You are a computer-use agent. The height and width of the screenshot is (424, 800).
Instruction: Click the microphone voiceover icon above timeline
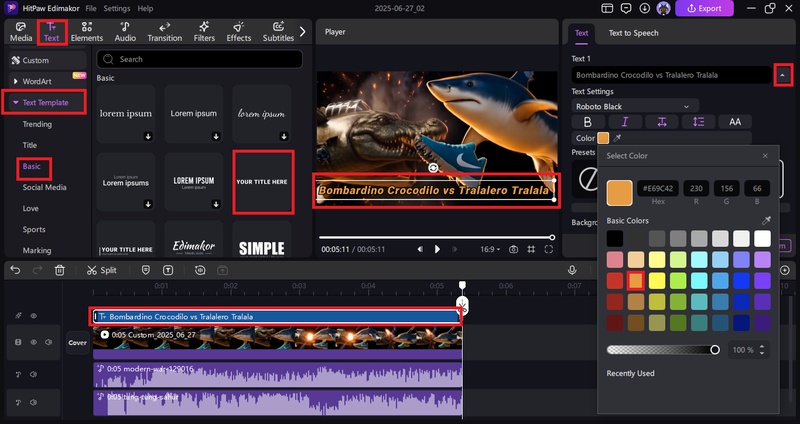[x=572, y=270]
